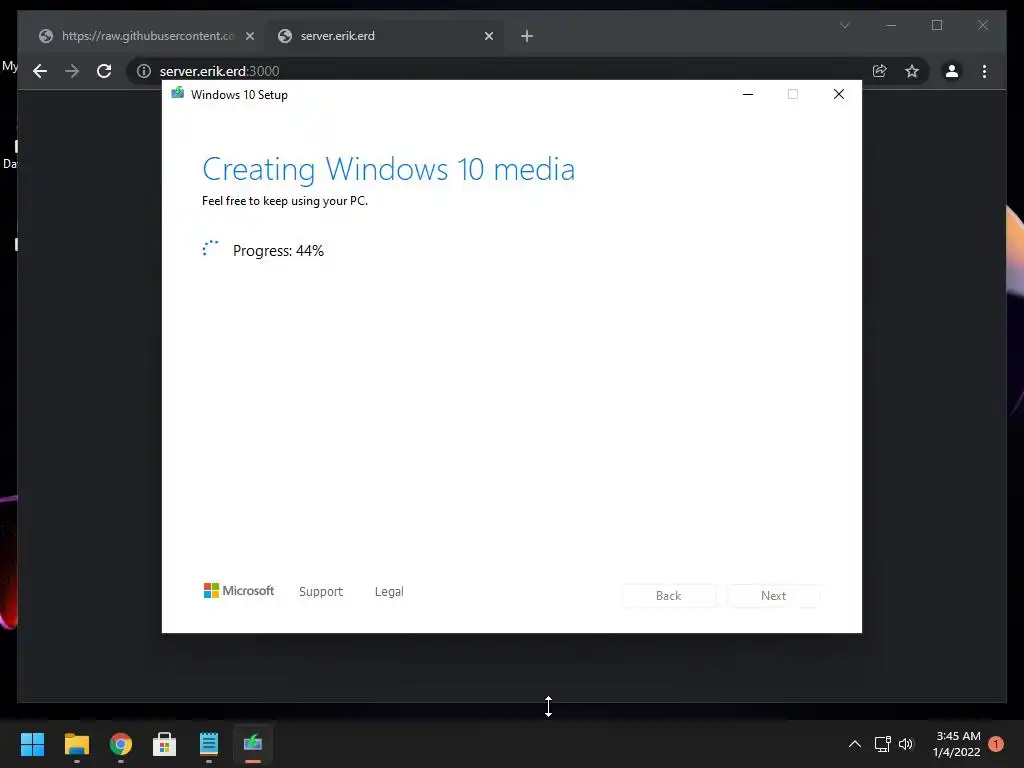Viewport: 1024px width, 768px height.
Task: Bookmark this tab with the star icon
Action: click(912, 71)
